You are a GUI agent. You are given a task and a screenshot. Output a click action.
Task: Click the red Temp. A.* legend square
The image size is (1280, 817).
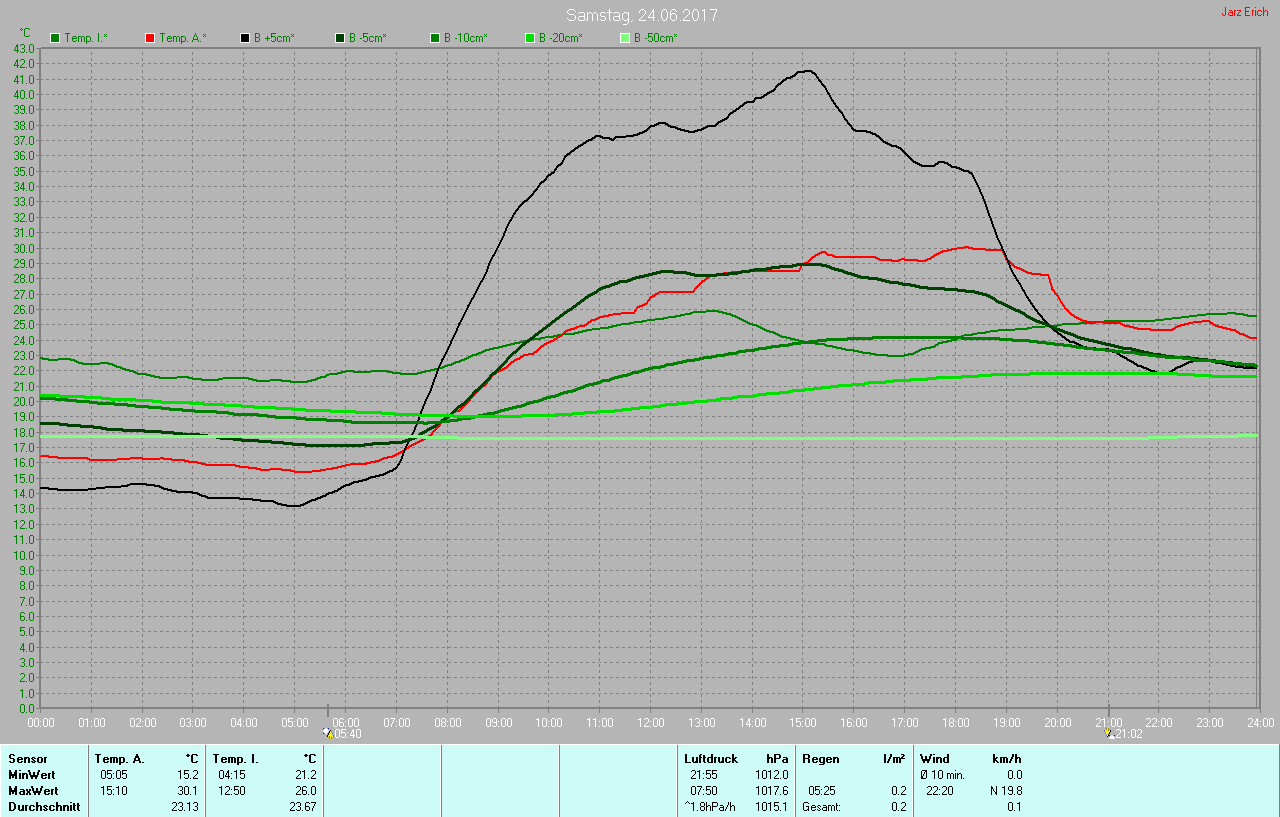[150, 38]
